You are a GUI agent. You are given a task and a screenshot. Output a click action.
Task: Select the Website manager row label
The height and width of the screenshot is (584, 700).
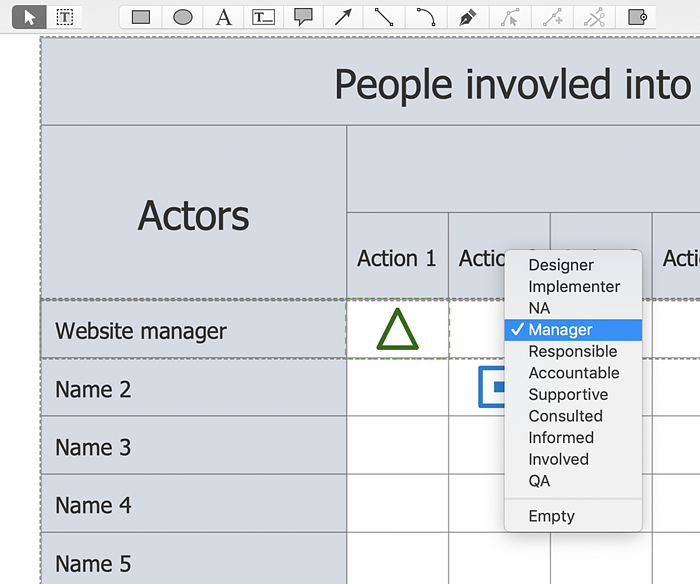(141, 331)
